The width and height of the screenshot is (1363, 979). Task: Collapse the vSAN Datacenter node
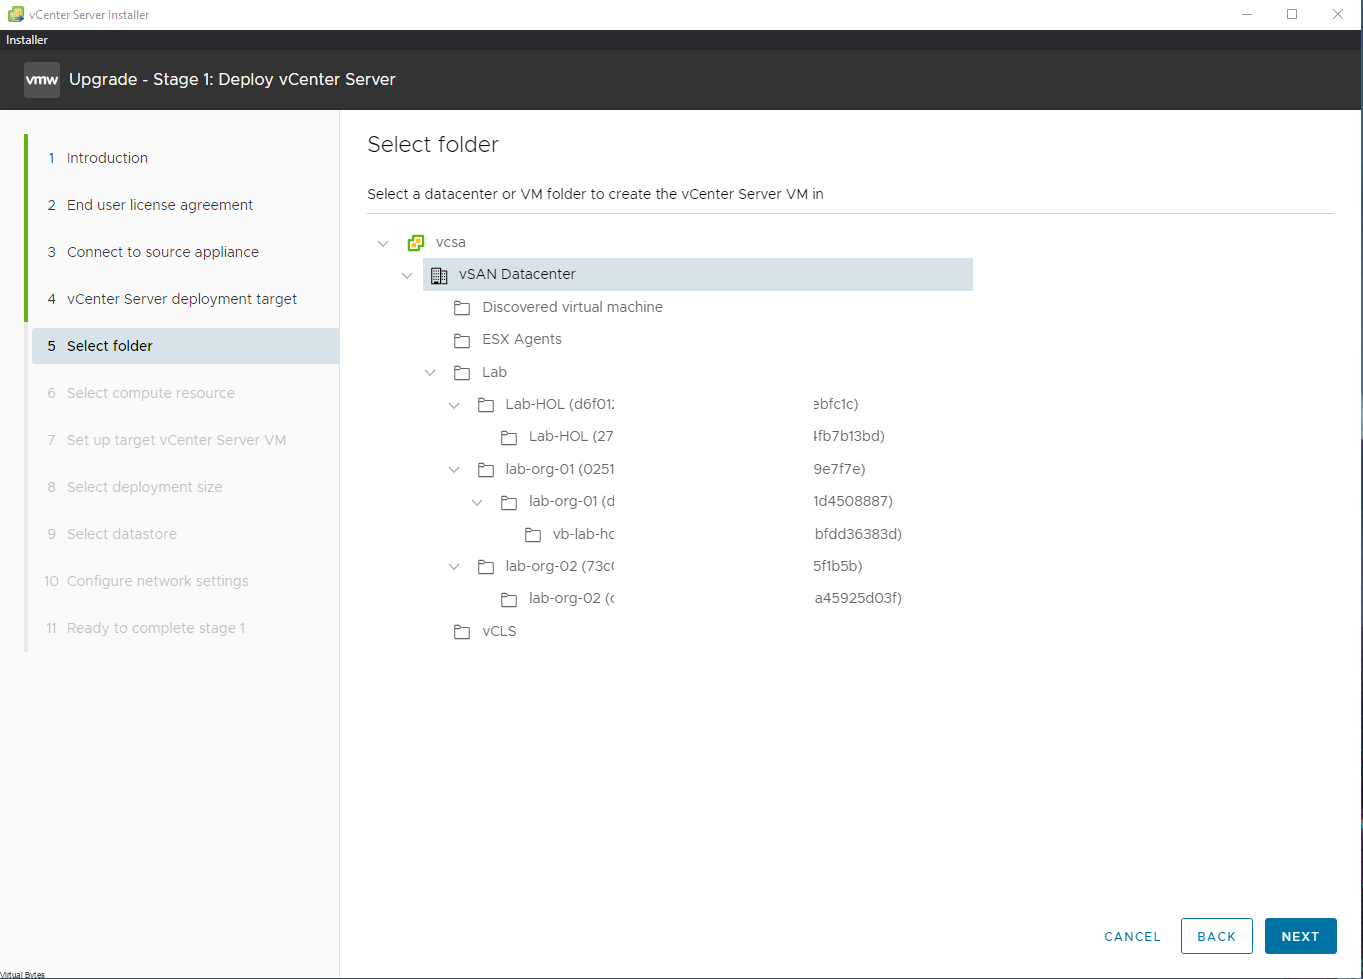(x=407, y=274)
